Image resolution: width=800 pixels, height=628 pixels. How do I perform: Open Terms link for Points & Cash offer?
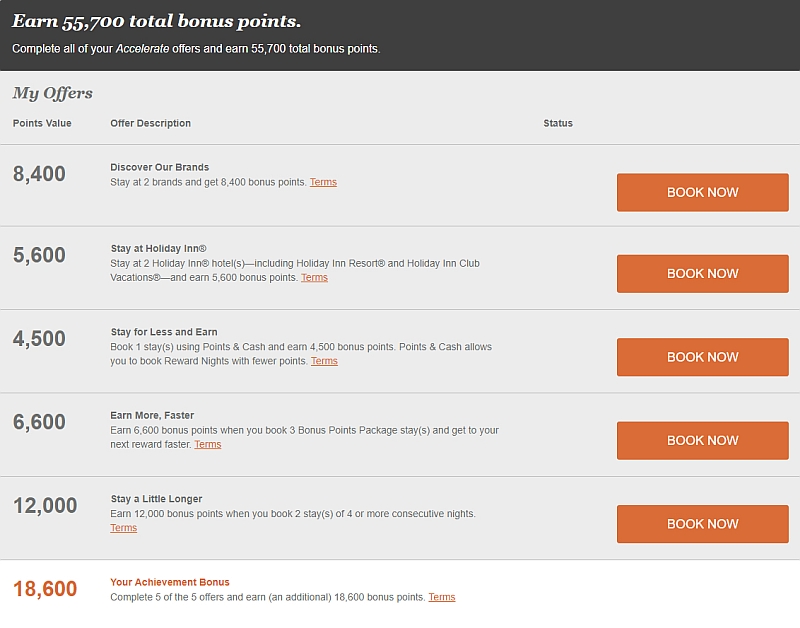coord(324,361)
